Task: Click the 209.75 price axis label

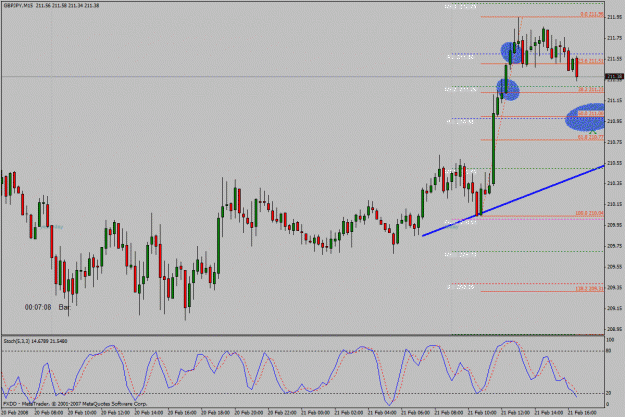Action: 615,246
